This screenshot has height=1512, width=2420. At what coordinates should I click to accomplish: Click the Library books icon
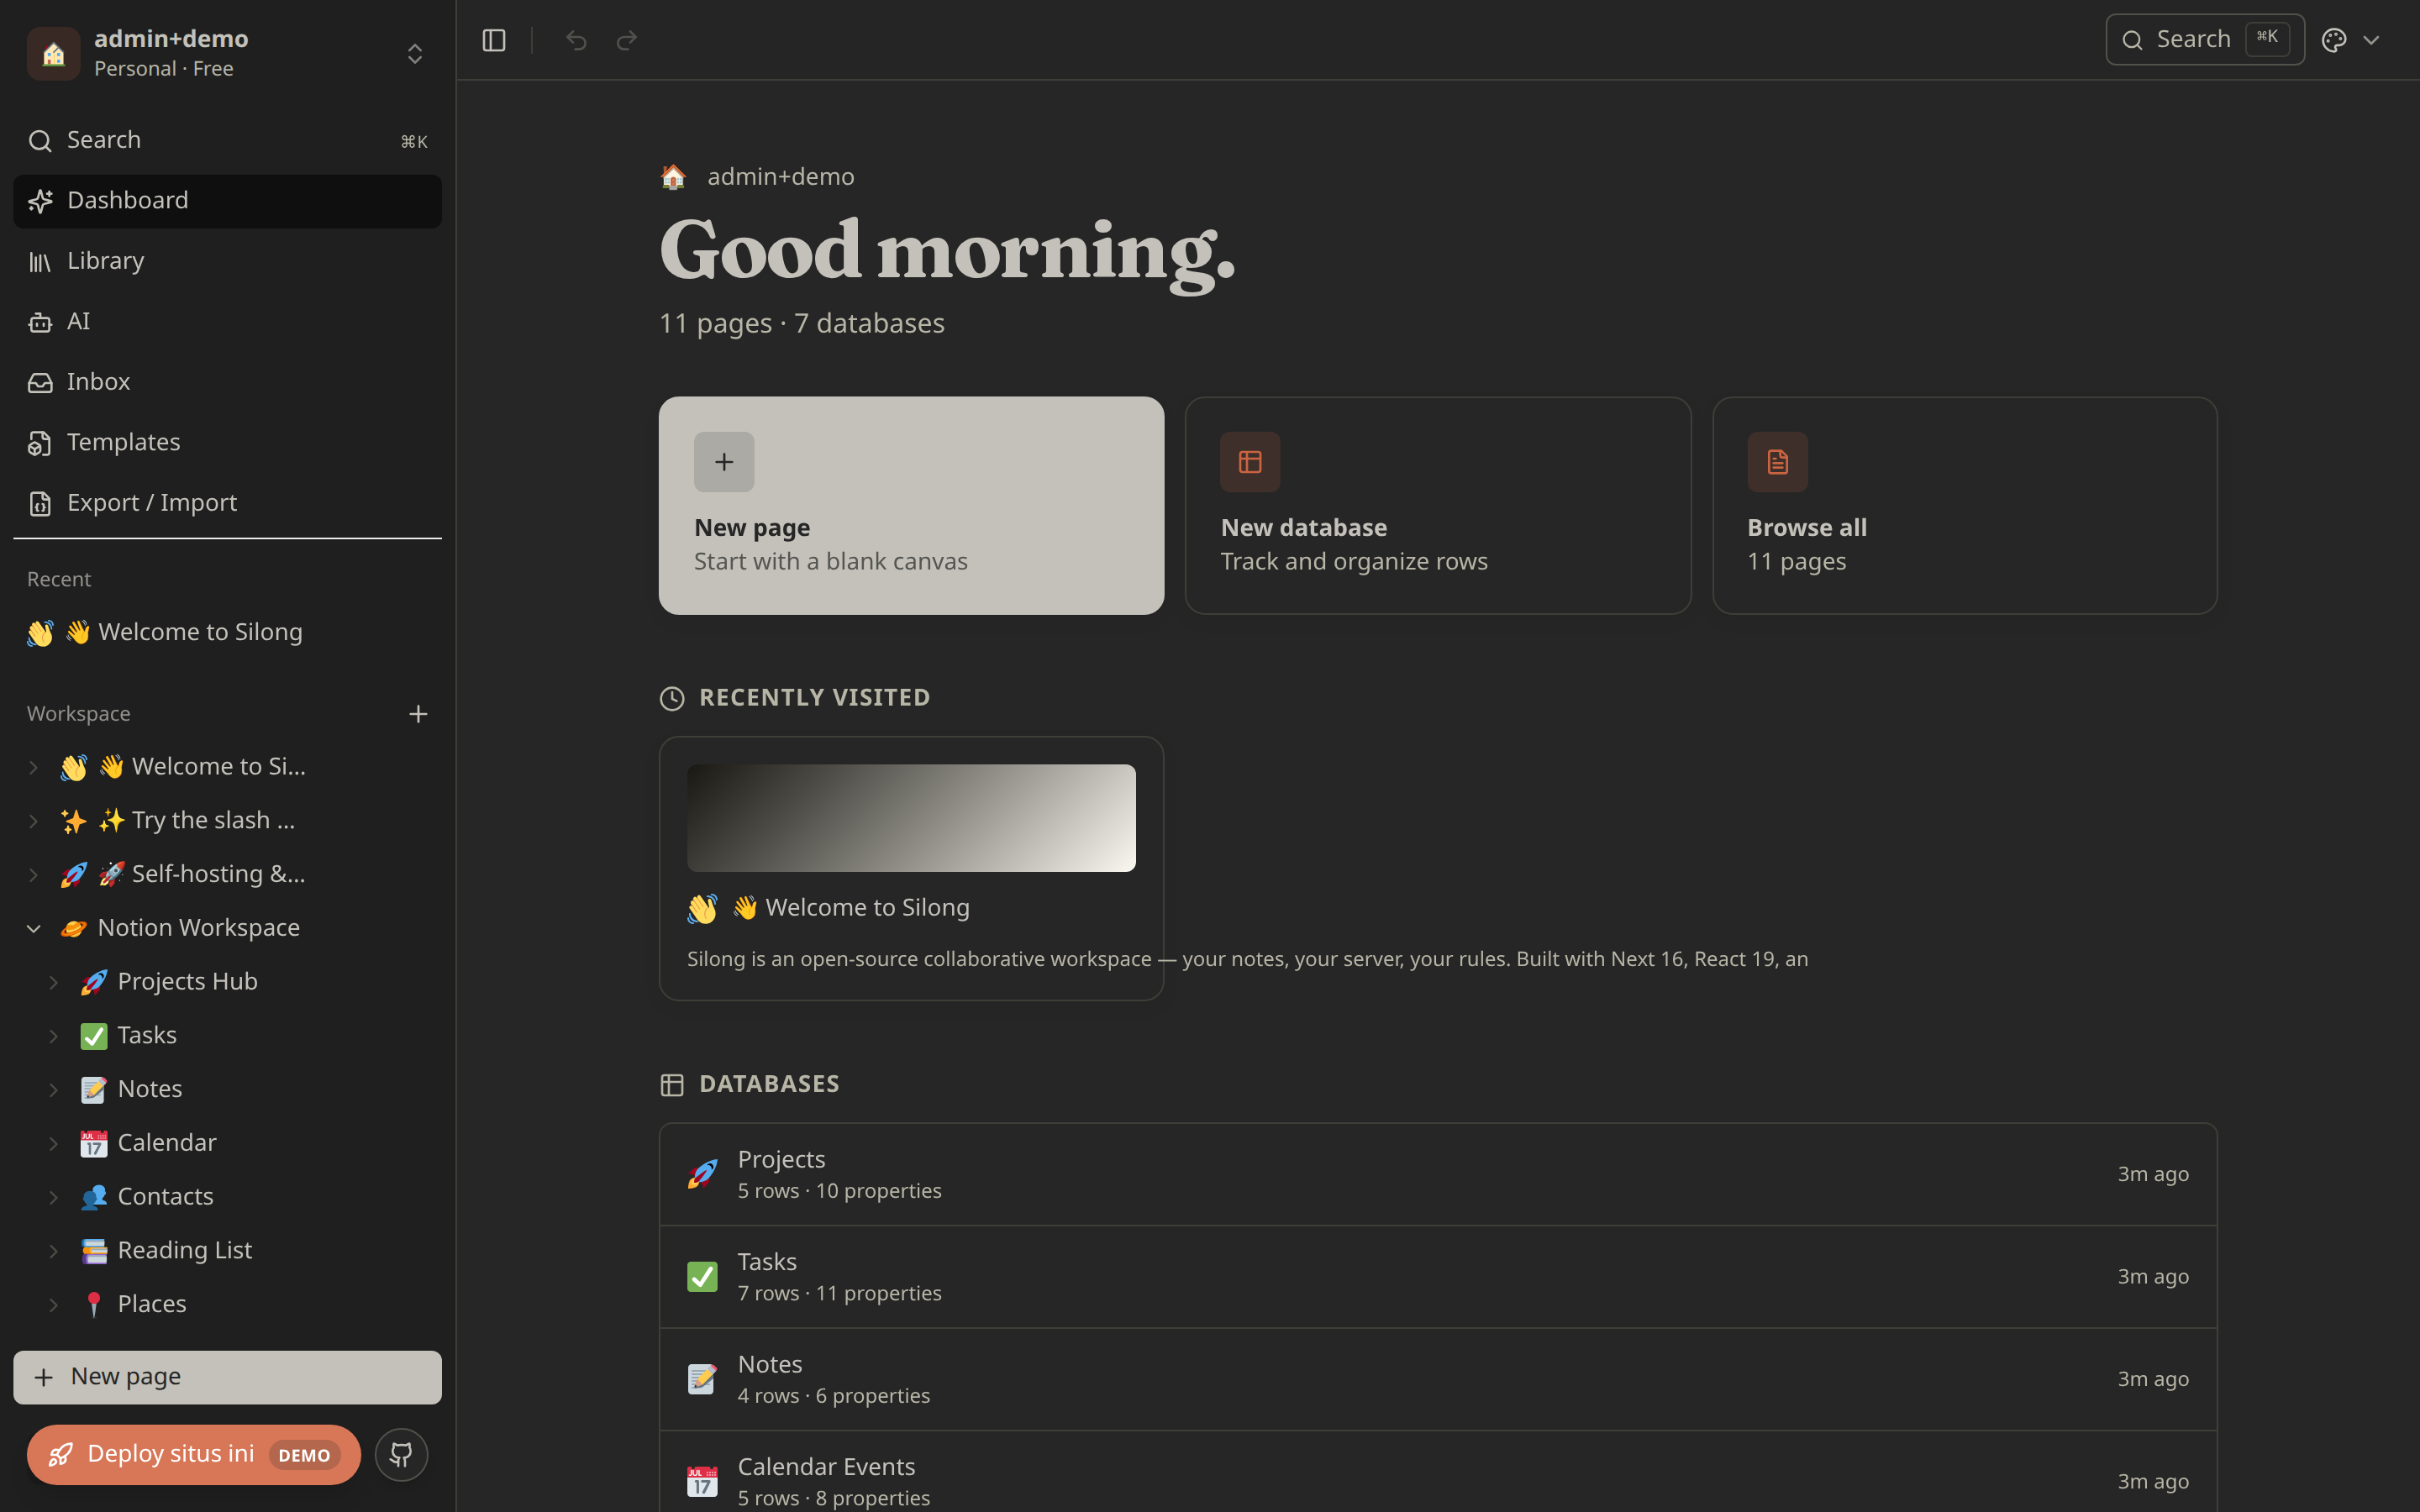[40, 262]
